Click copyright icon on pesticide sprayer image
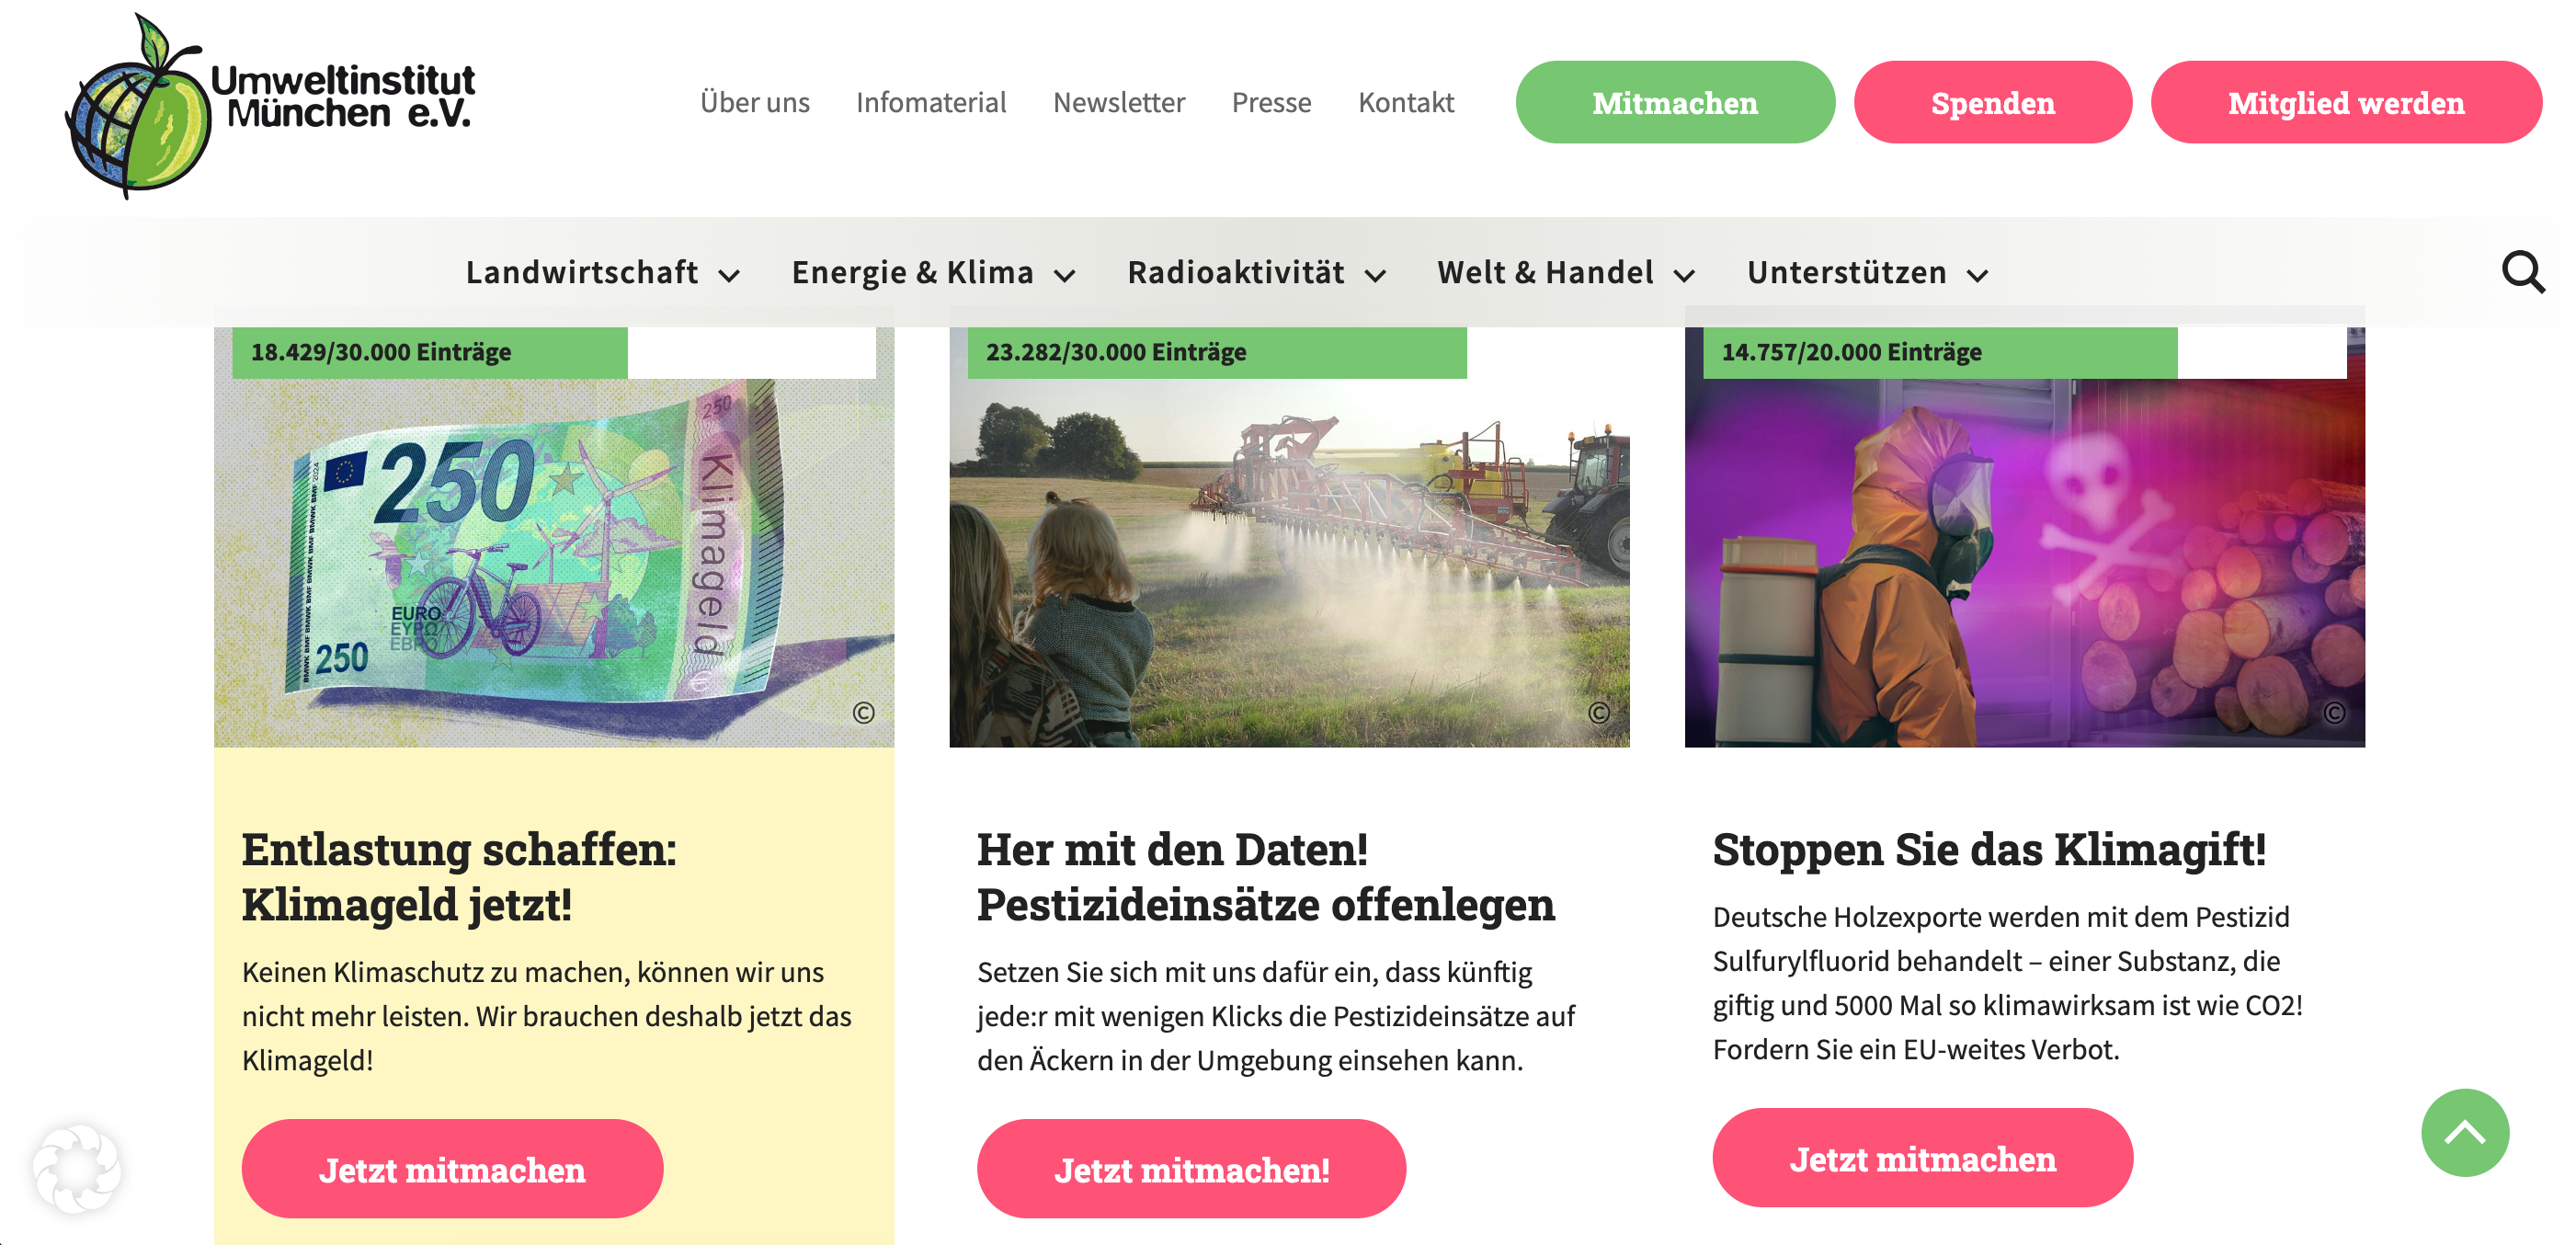The image size is (2576, 1245). (x=1598, y=712)
